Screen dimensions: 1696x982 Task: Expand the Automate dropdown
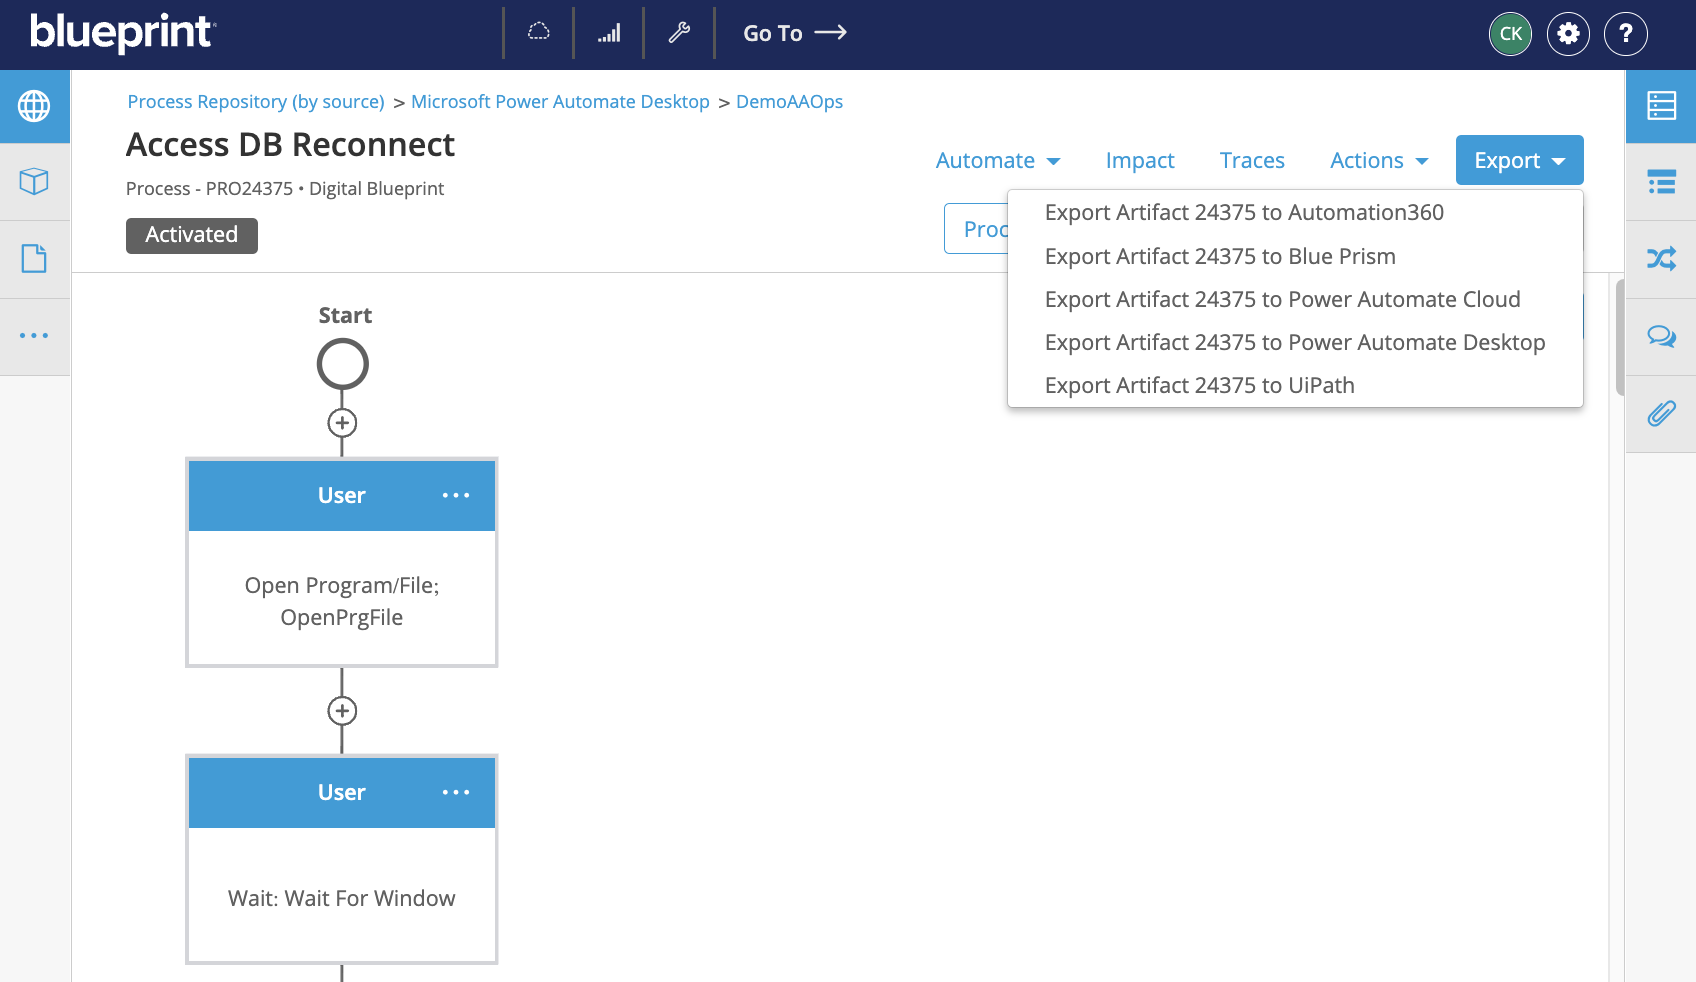pos(997,161)
